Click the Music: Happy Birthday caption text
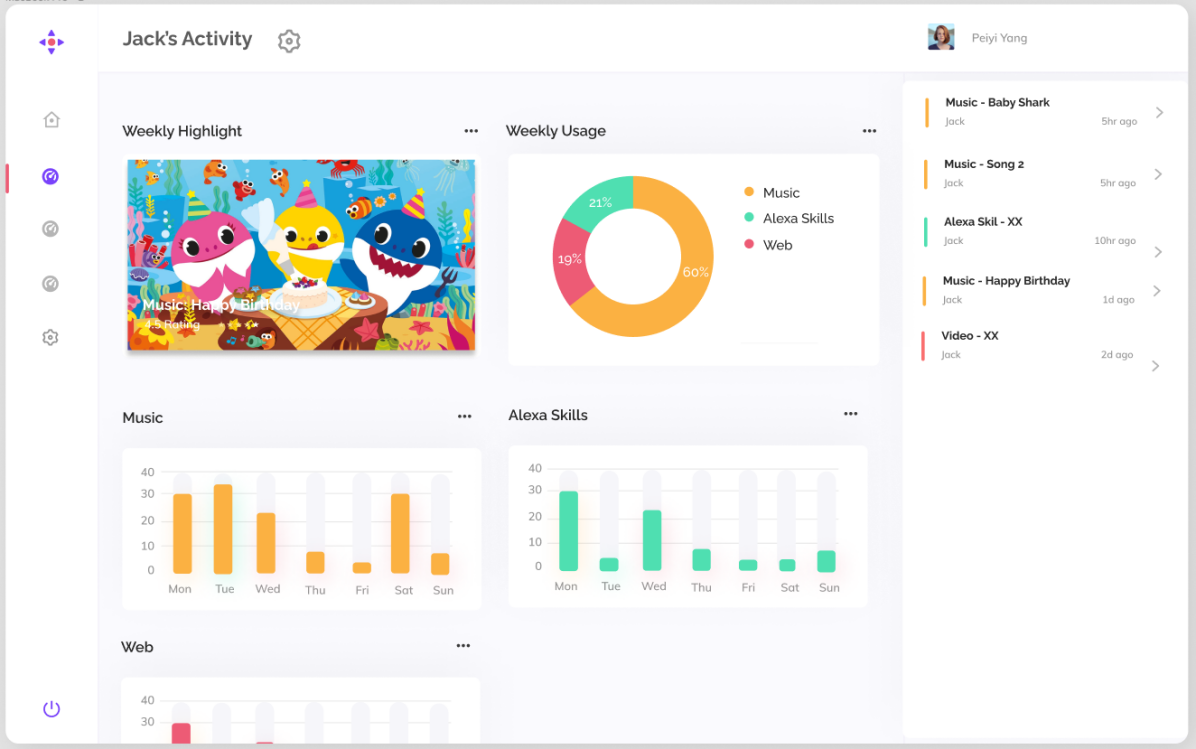 (220, 305)
